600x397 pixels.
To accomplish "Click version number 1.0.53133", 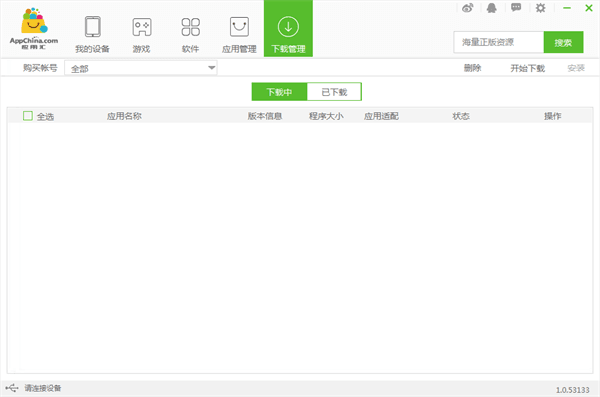I will click(572, 390).
